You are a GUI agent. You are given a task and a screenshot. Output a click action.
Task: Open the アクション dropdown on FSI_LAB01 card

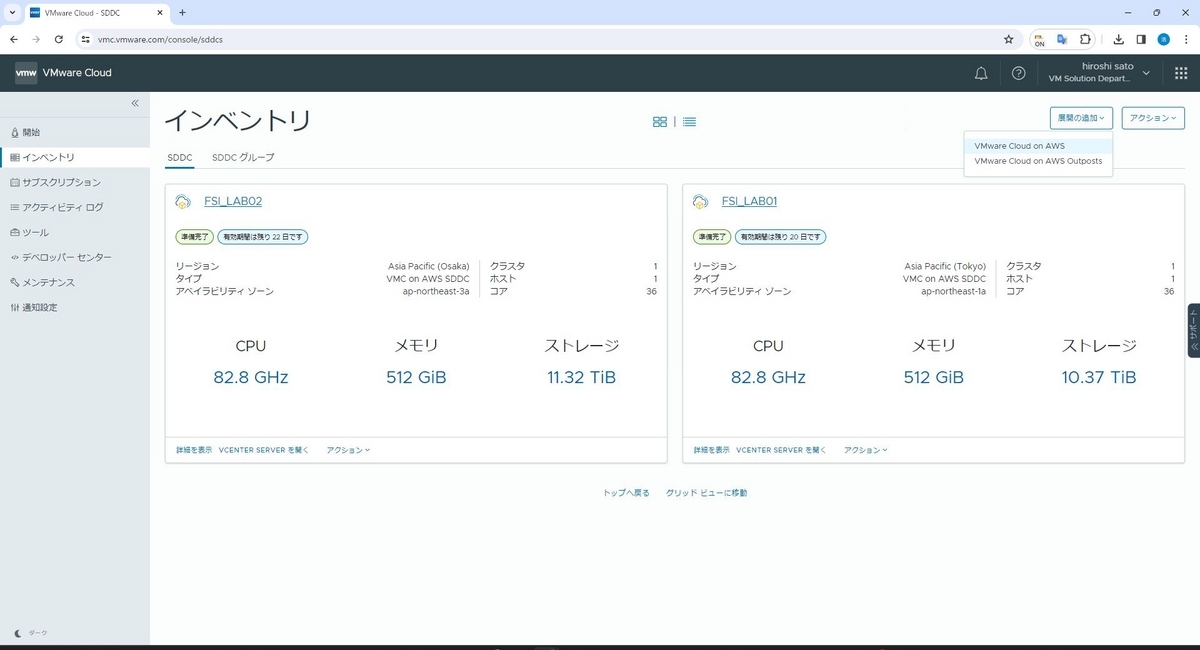(866, 450)
